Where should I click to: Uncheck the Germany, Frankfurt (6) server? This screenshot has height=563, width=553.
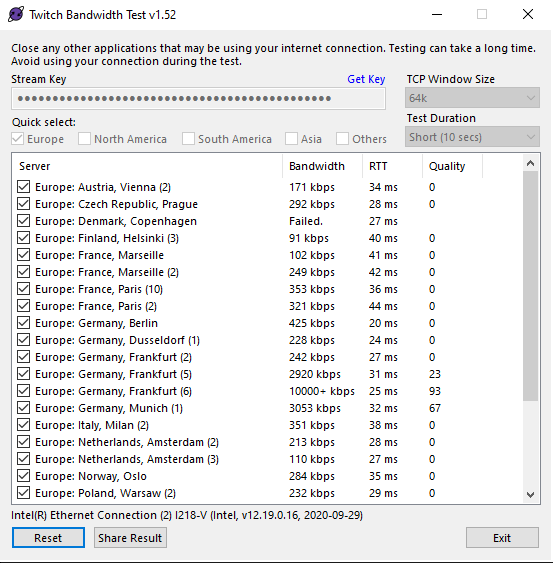[24, 391]
